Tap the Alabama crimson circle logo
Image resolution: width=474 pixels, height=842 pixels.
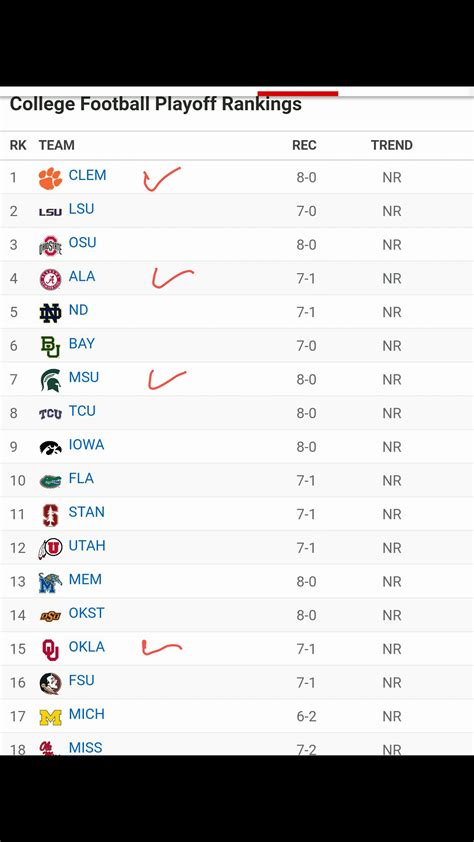(50, 279)
